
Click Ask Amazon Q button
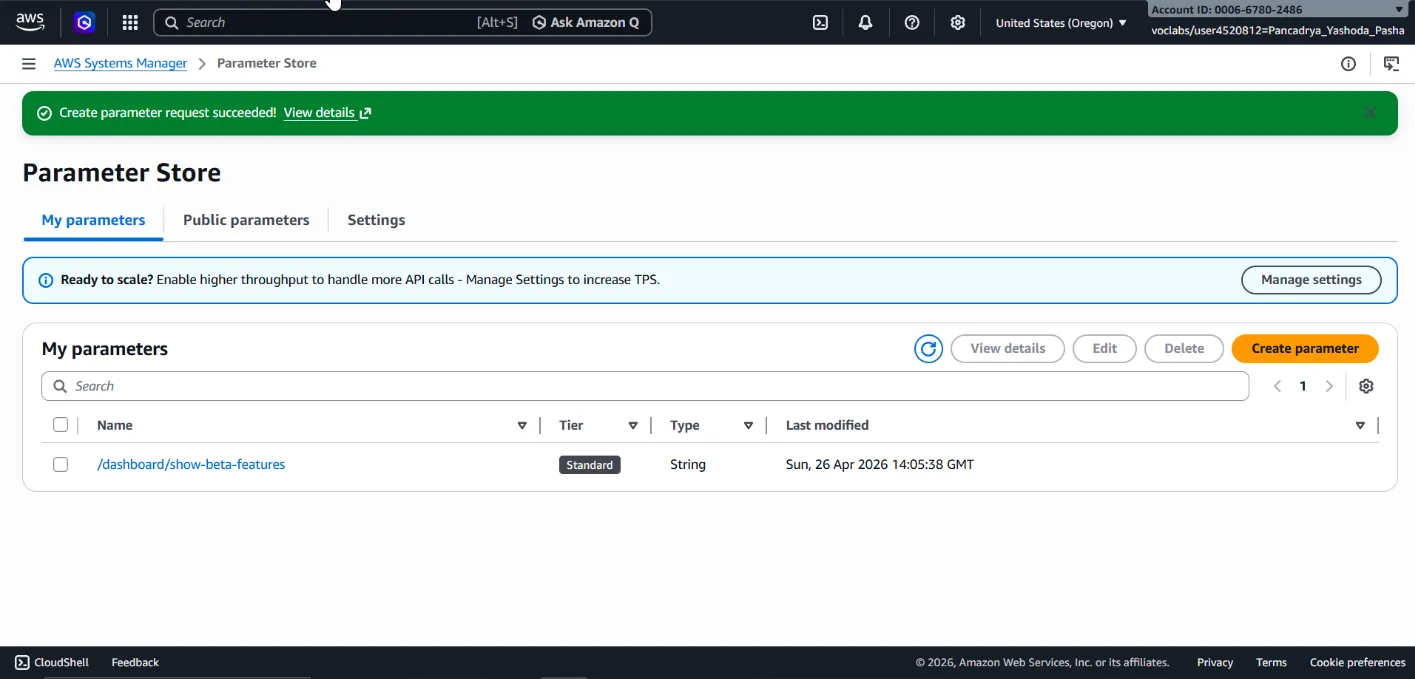tap(587, 22)
